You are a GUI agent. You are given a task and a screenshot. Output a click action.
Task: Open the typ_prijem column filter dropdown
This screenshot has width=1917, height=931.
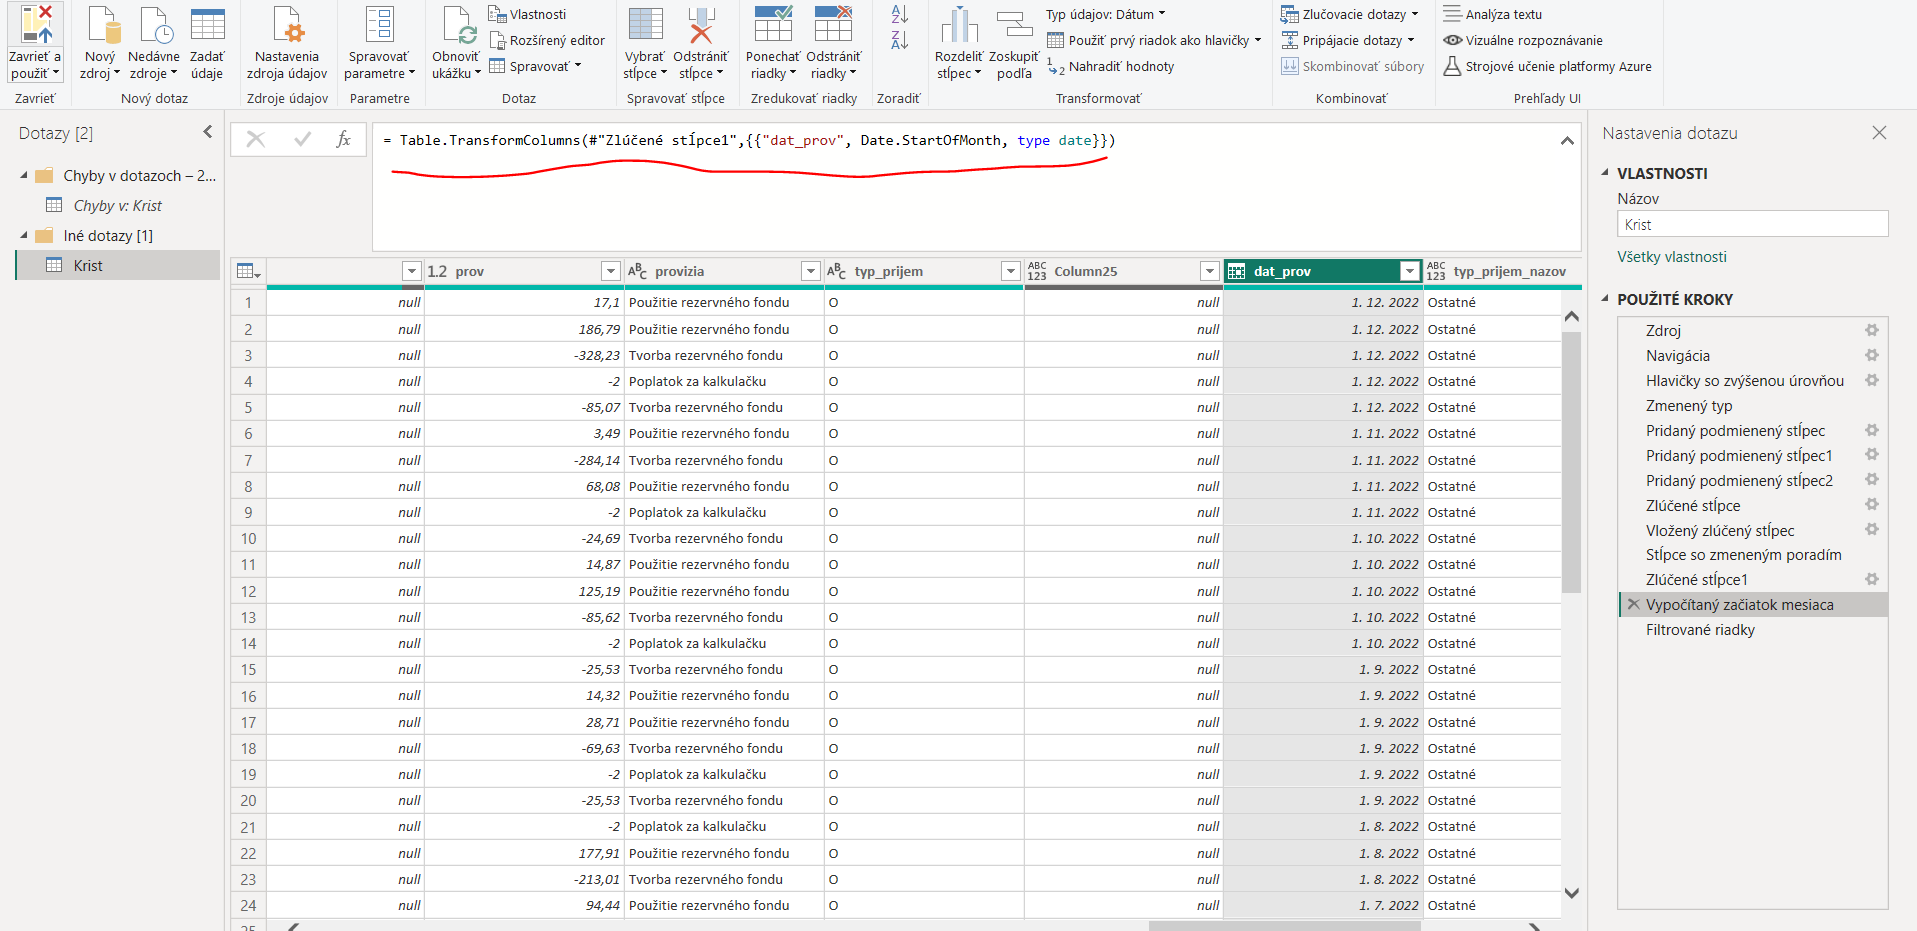click(x=1010, y=271)
